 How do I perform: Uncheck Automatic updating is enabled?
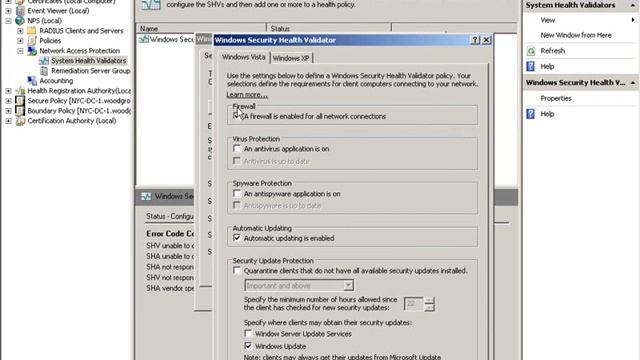(237, 238)
